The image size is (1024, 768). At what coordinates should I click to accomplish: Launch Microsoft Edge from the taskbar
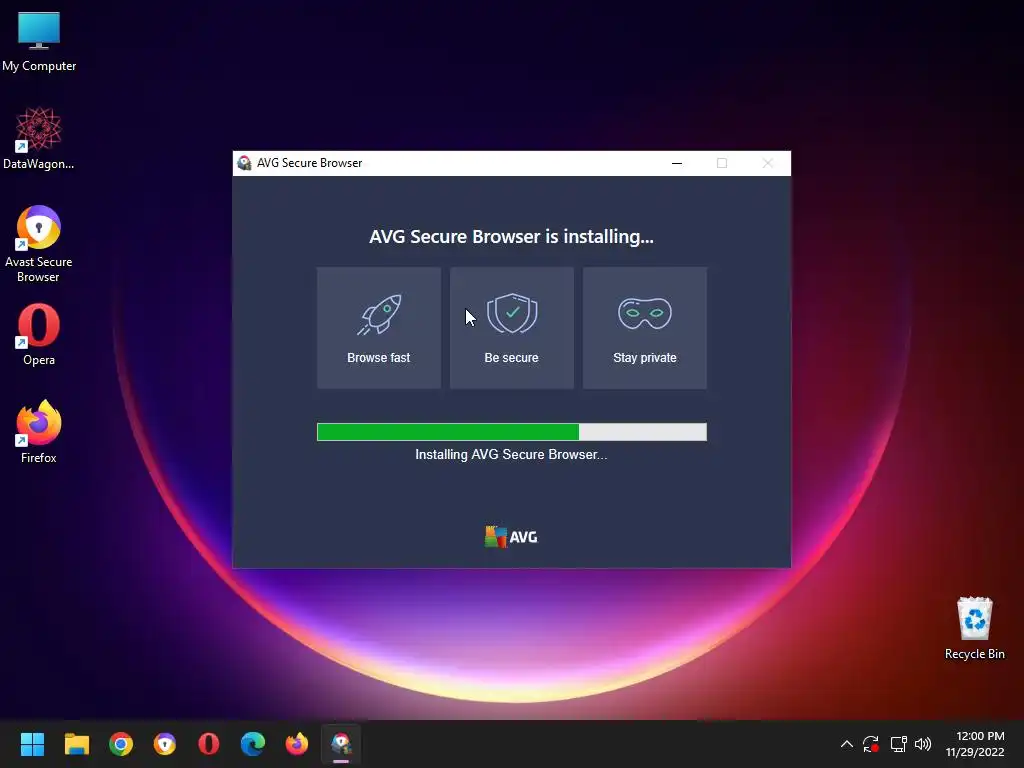pos(253,744)
